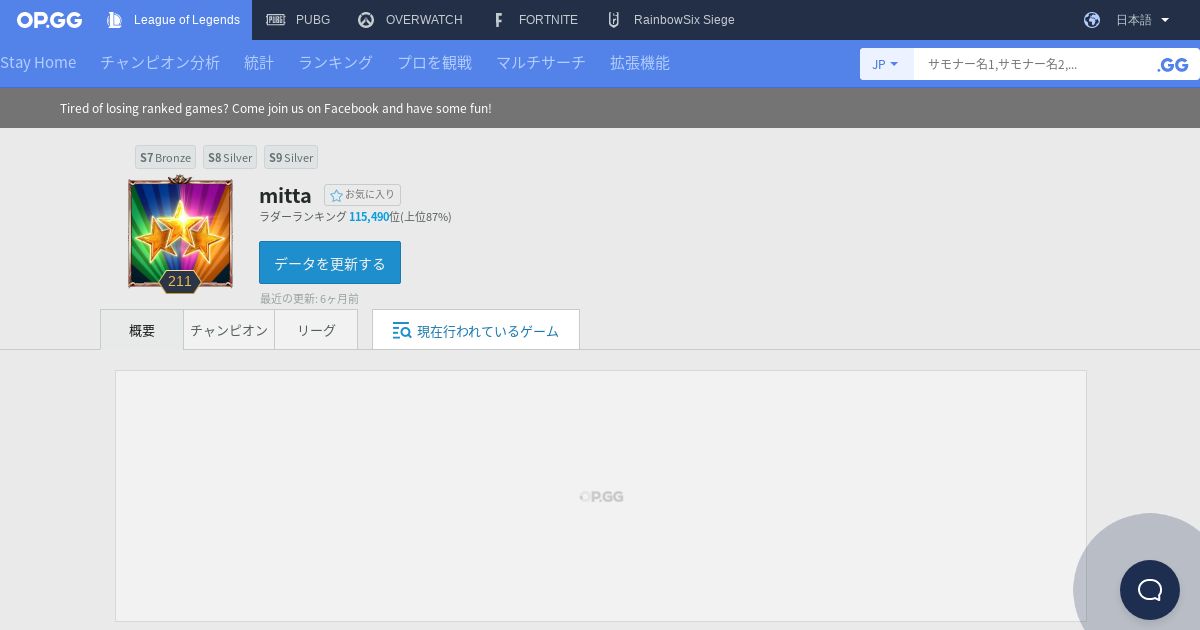This screenshot has height=630, width=1200.
Task: Switch to OVERWATCH section
Action: tap(410, 20)
